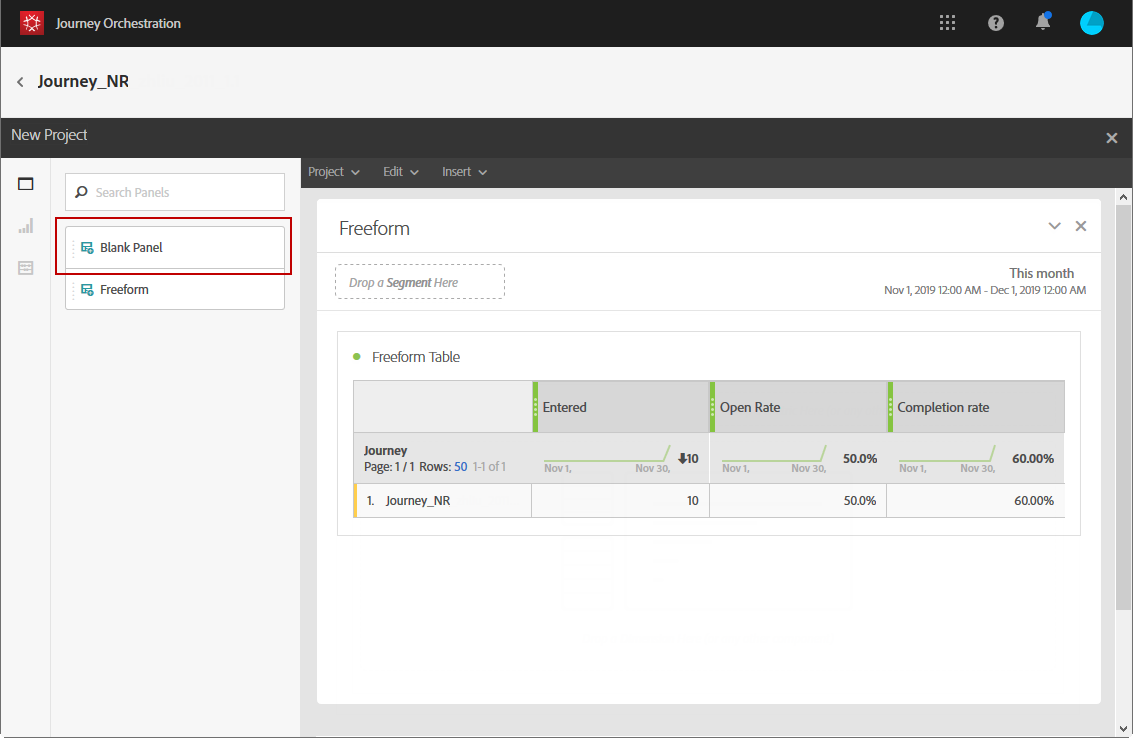The image size is (1133, 738).
Task: Go back using the Journey_NR back arrow
Action: [20, 82]
